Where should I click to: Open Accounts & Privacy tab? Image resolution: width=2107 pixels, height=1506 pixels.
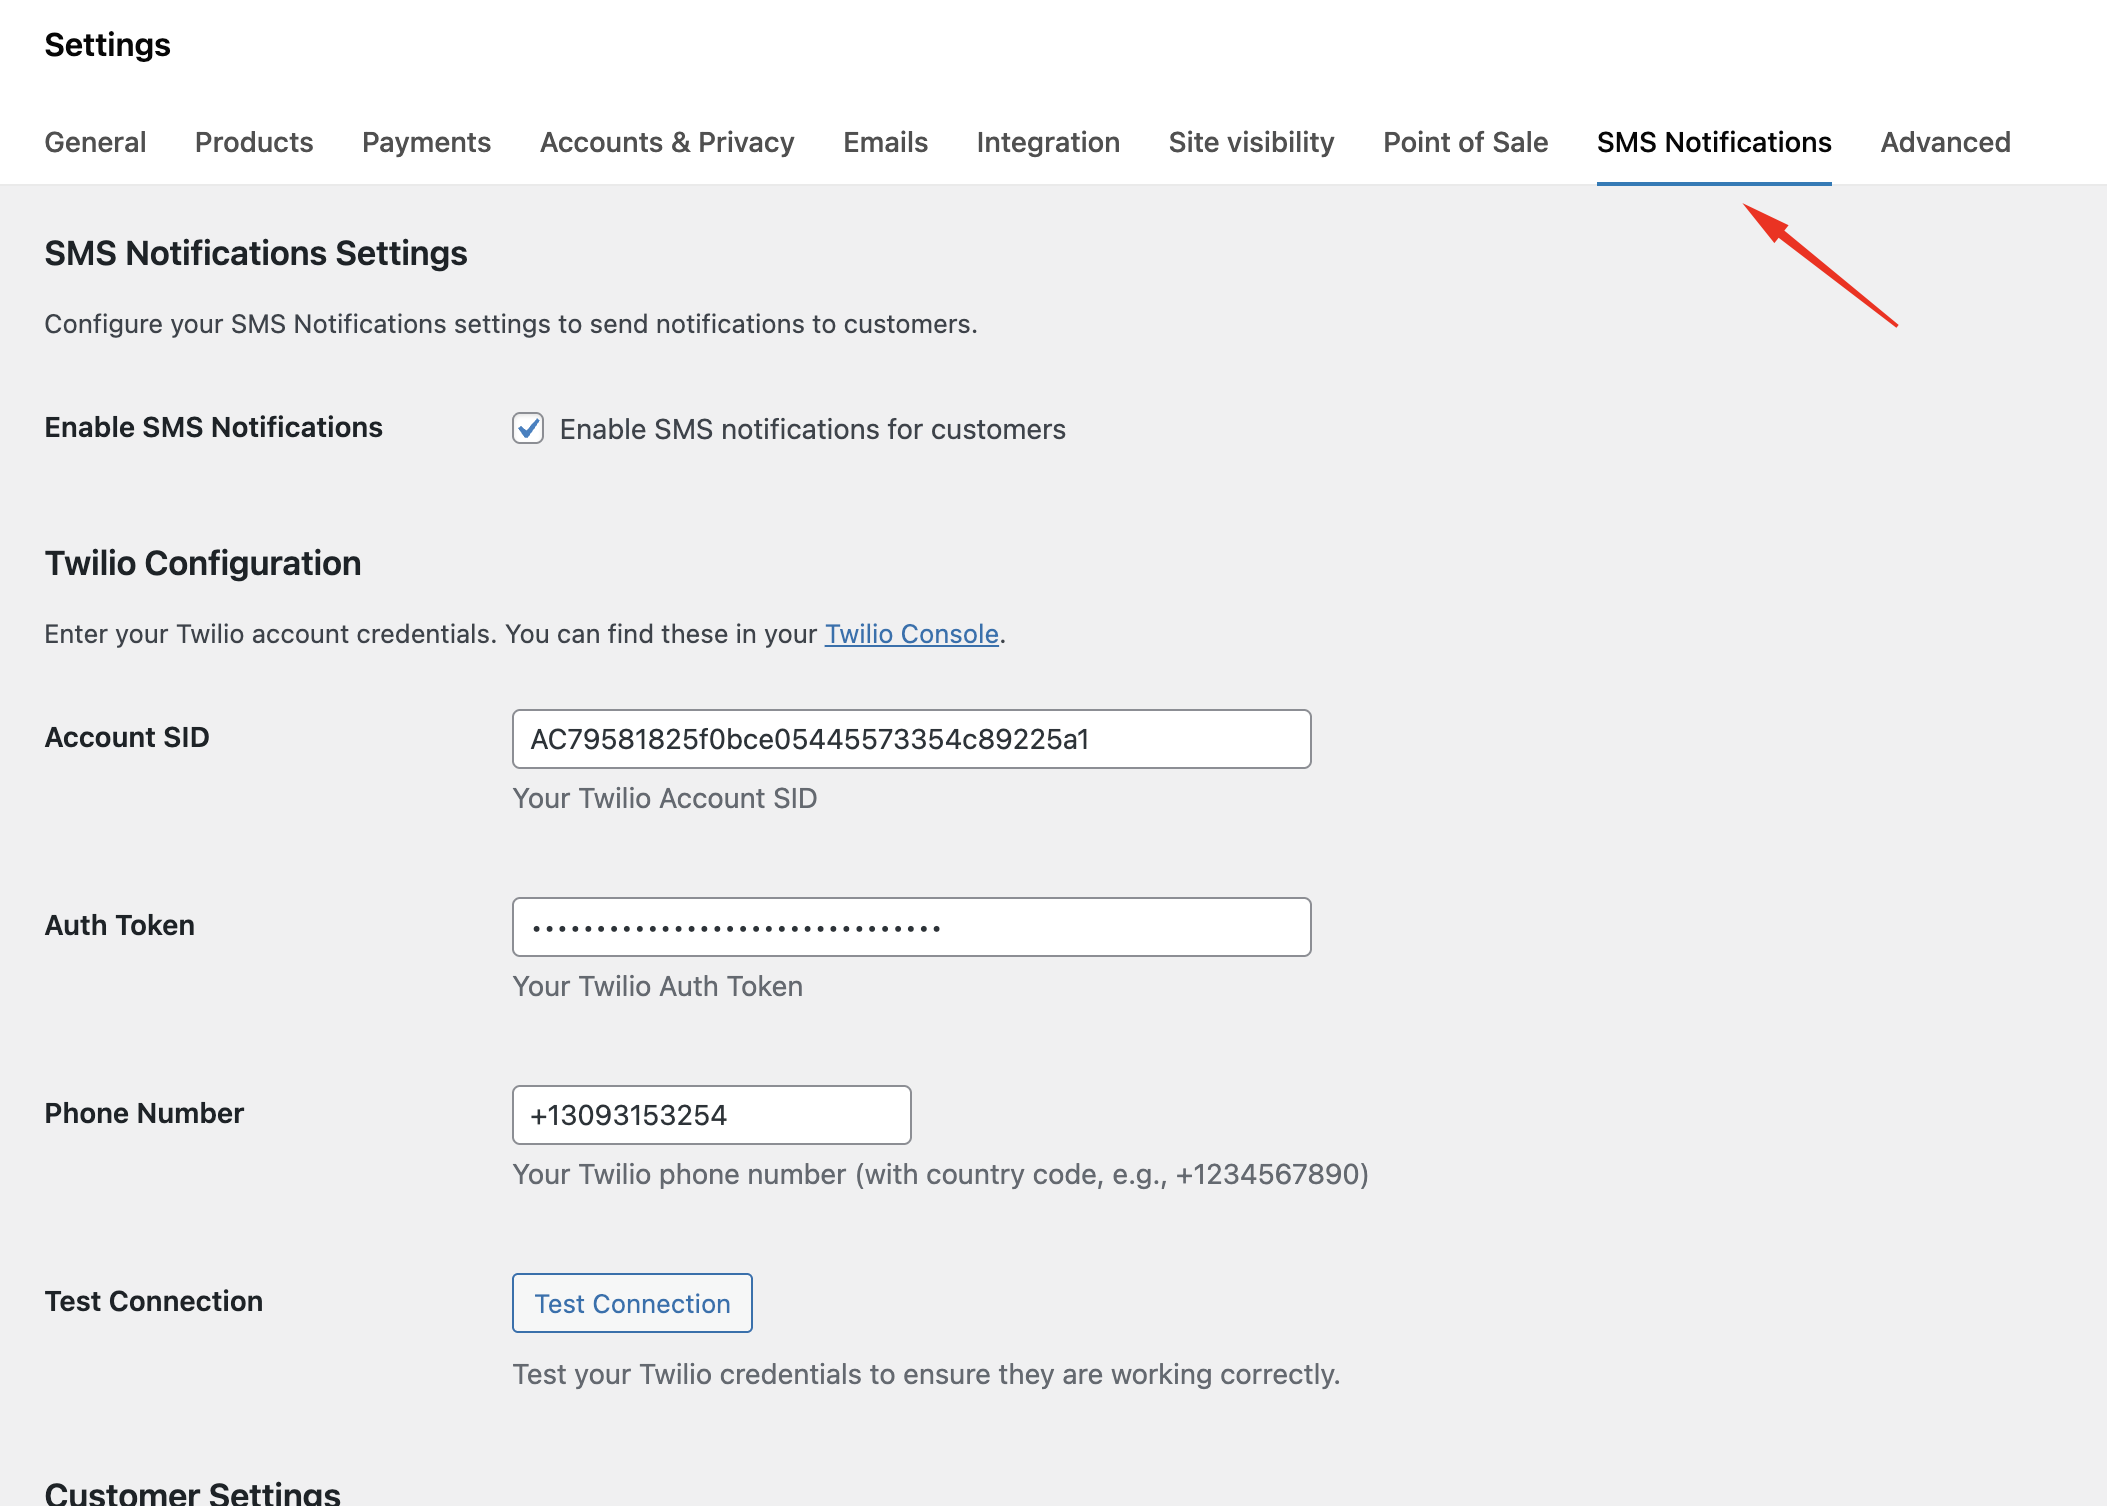coord(667,142)
